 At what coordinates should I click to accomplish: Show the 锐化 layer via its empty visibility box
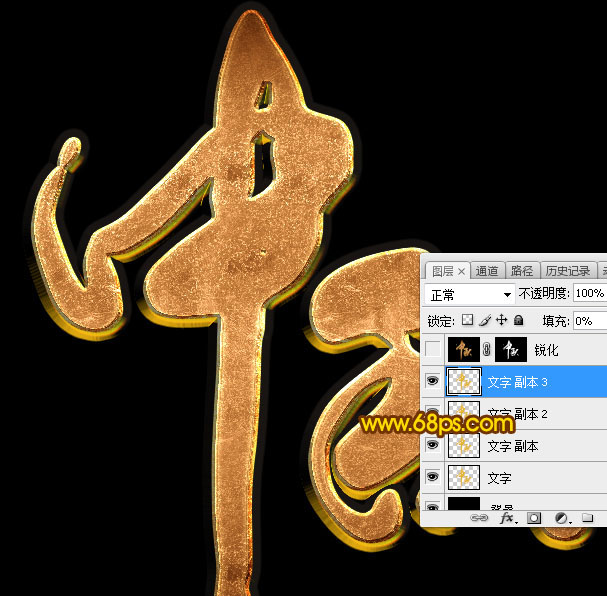(432, 349)
